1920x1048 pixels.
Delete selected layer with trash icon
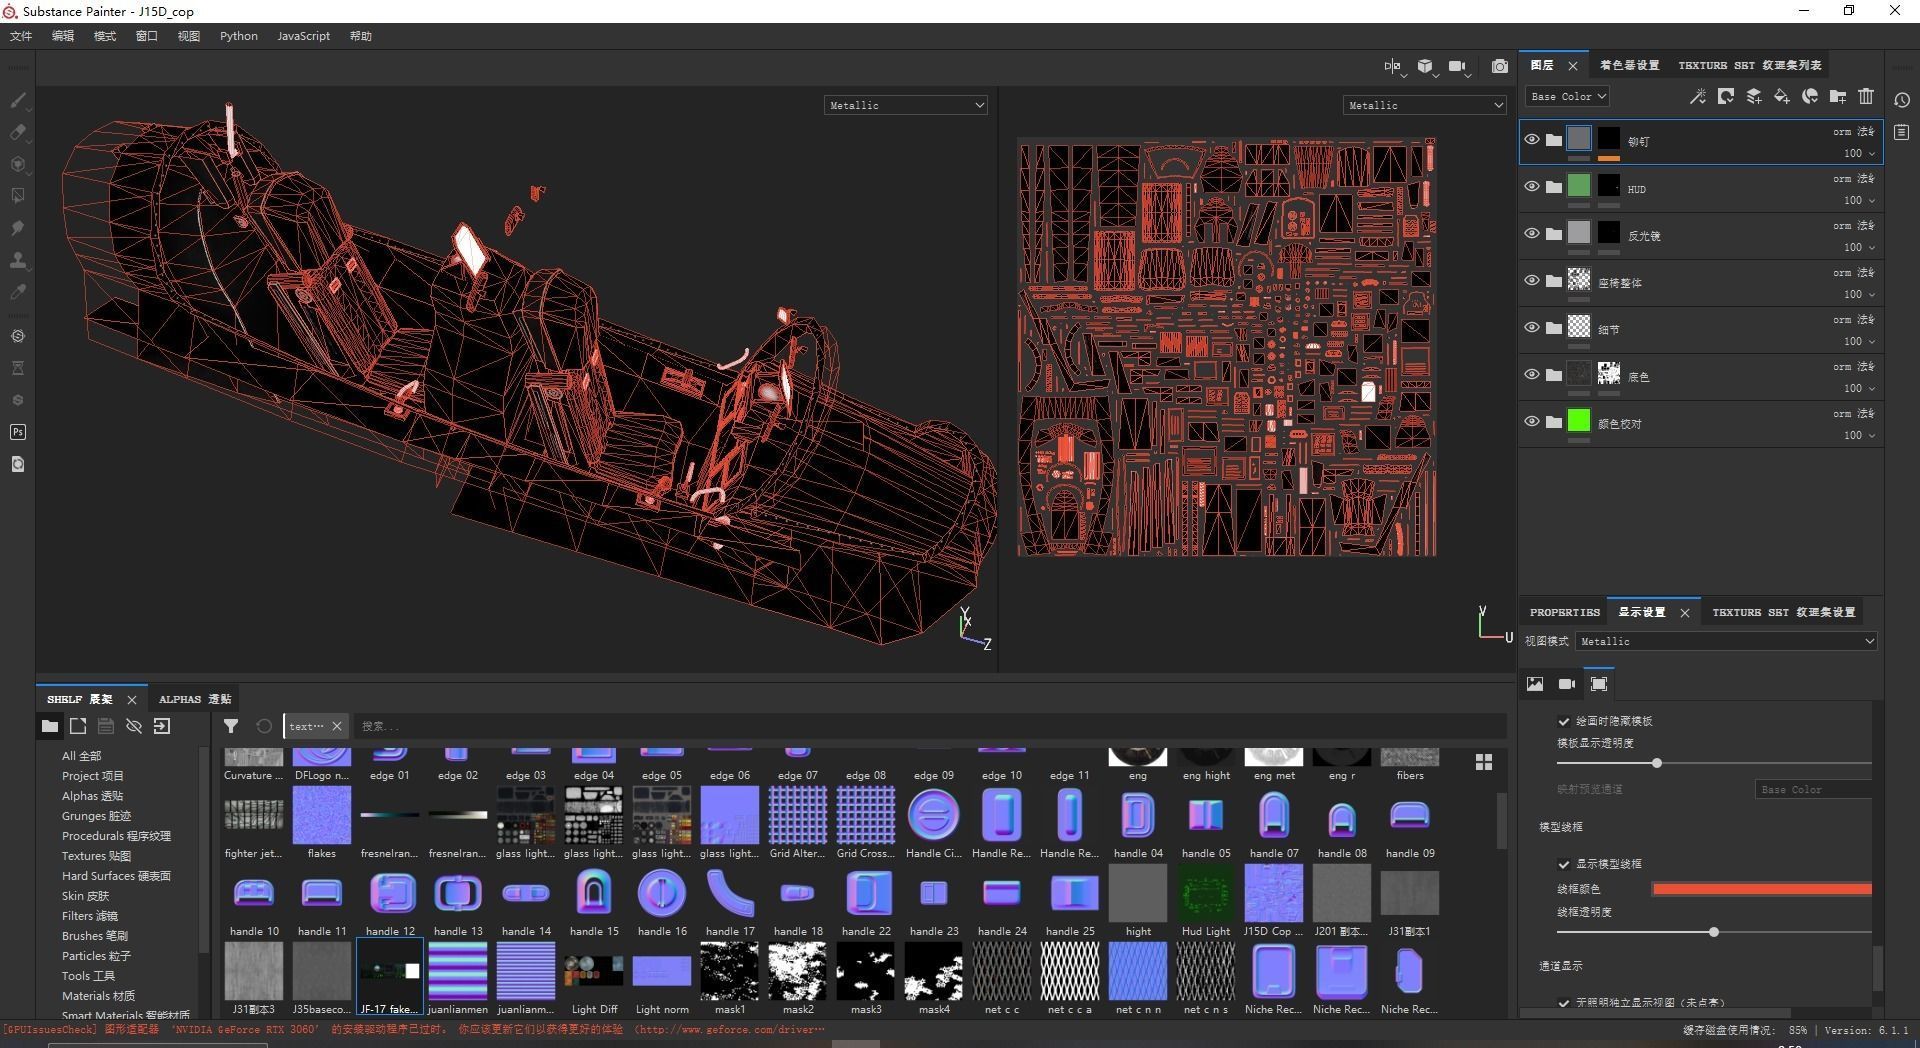(x=1866, y=96)
